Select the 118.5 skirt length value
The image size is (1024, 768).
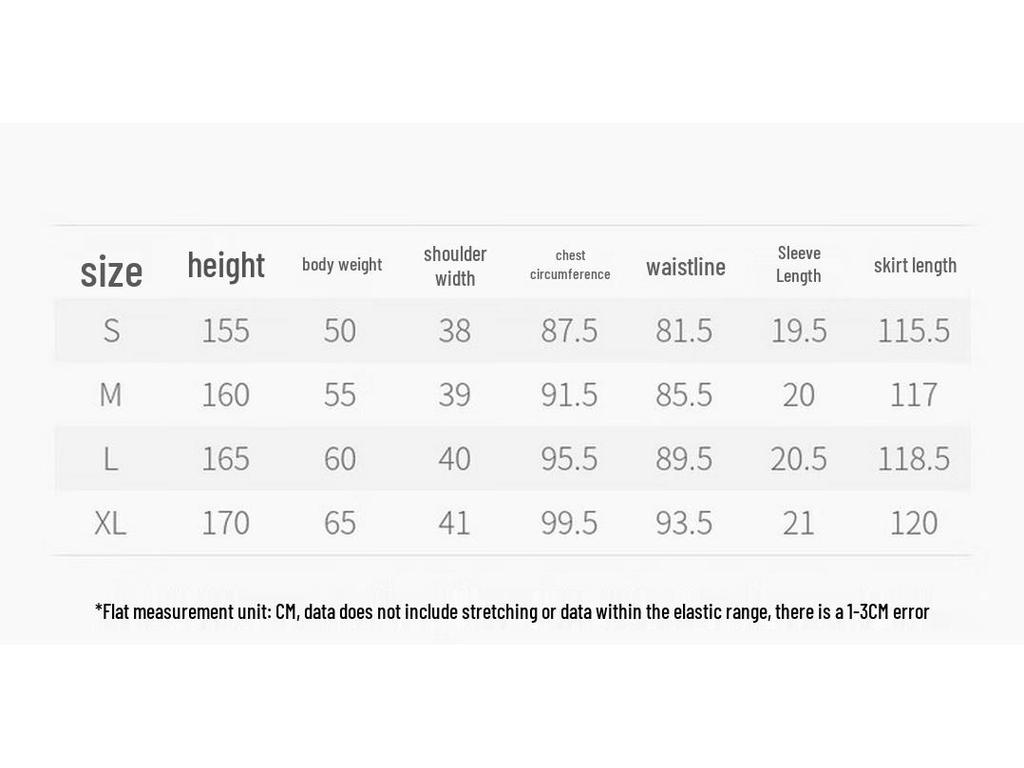click(913, 458)
